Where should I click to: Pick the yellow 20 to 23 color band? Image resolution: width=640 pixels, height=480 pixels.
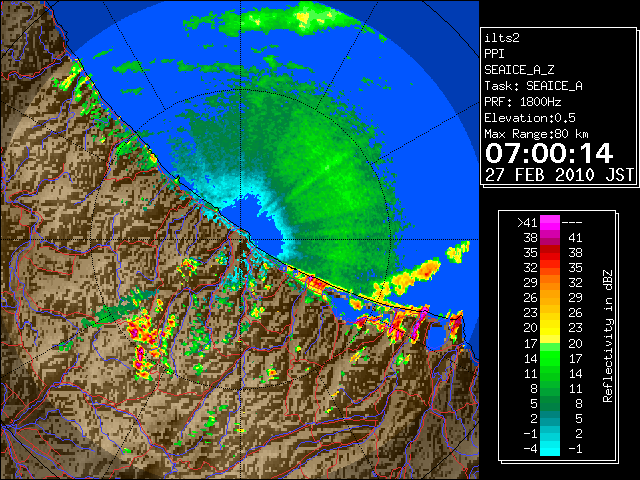(550, 328)
